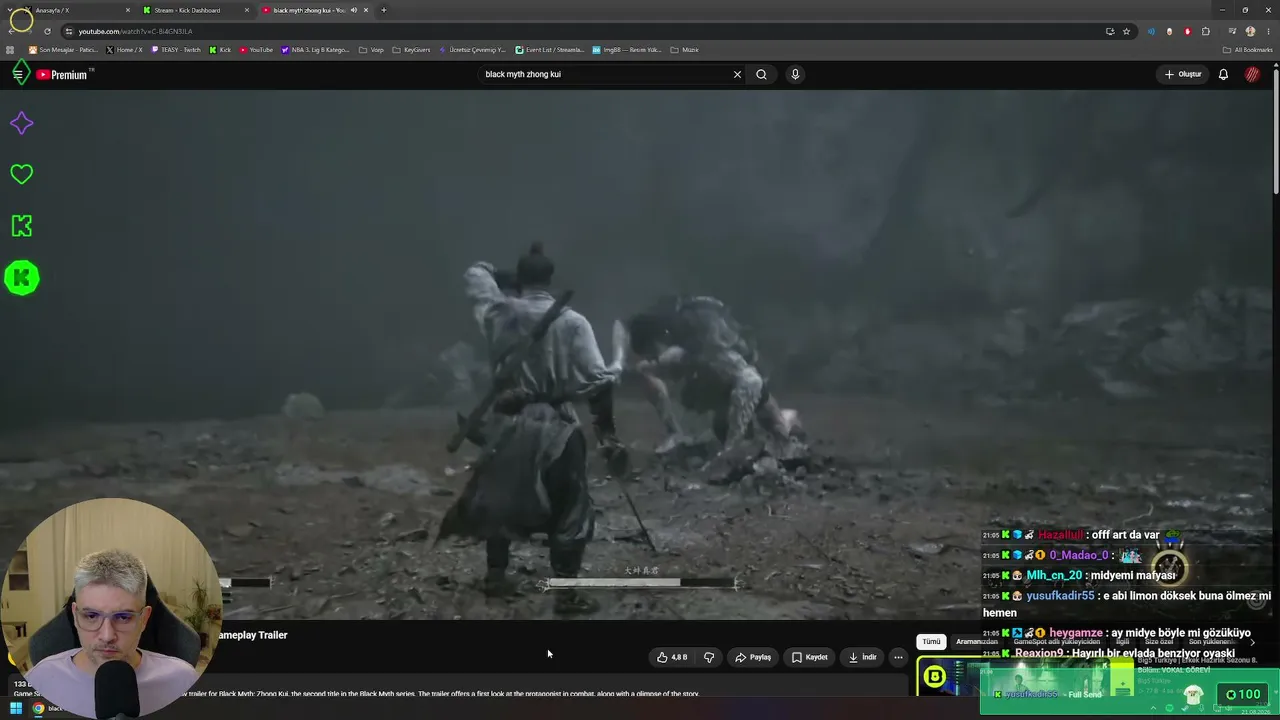This screenshot has width=1280, height=720.
Task: Mute the black myth zhong kui tab audio
Action: coord(353,10)
